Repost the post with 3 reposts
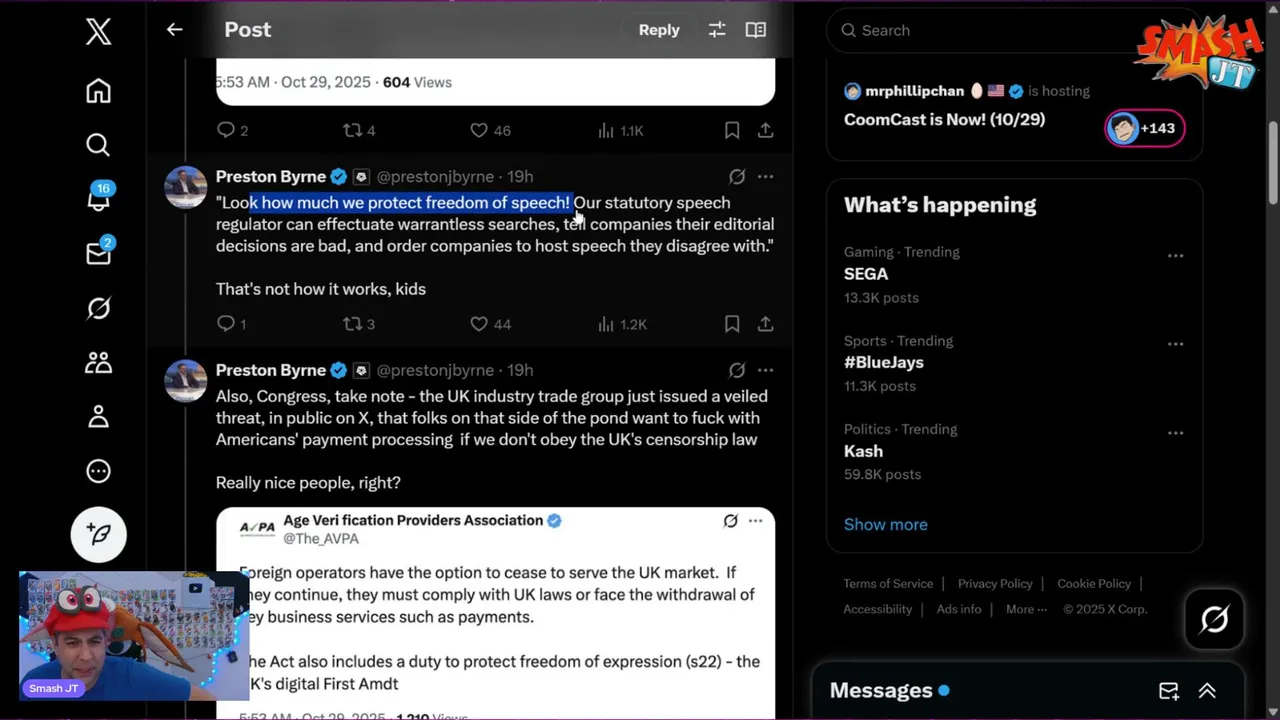 click(x=352, y=324)
